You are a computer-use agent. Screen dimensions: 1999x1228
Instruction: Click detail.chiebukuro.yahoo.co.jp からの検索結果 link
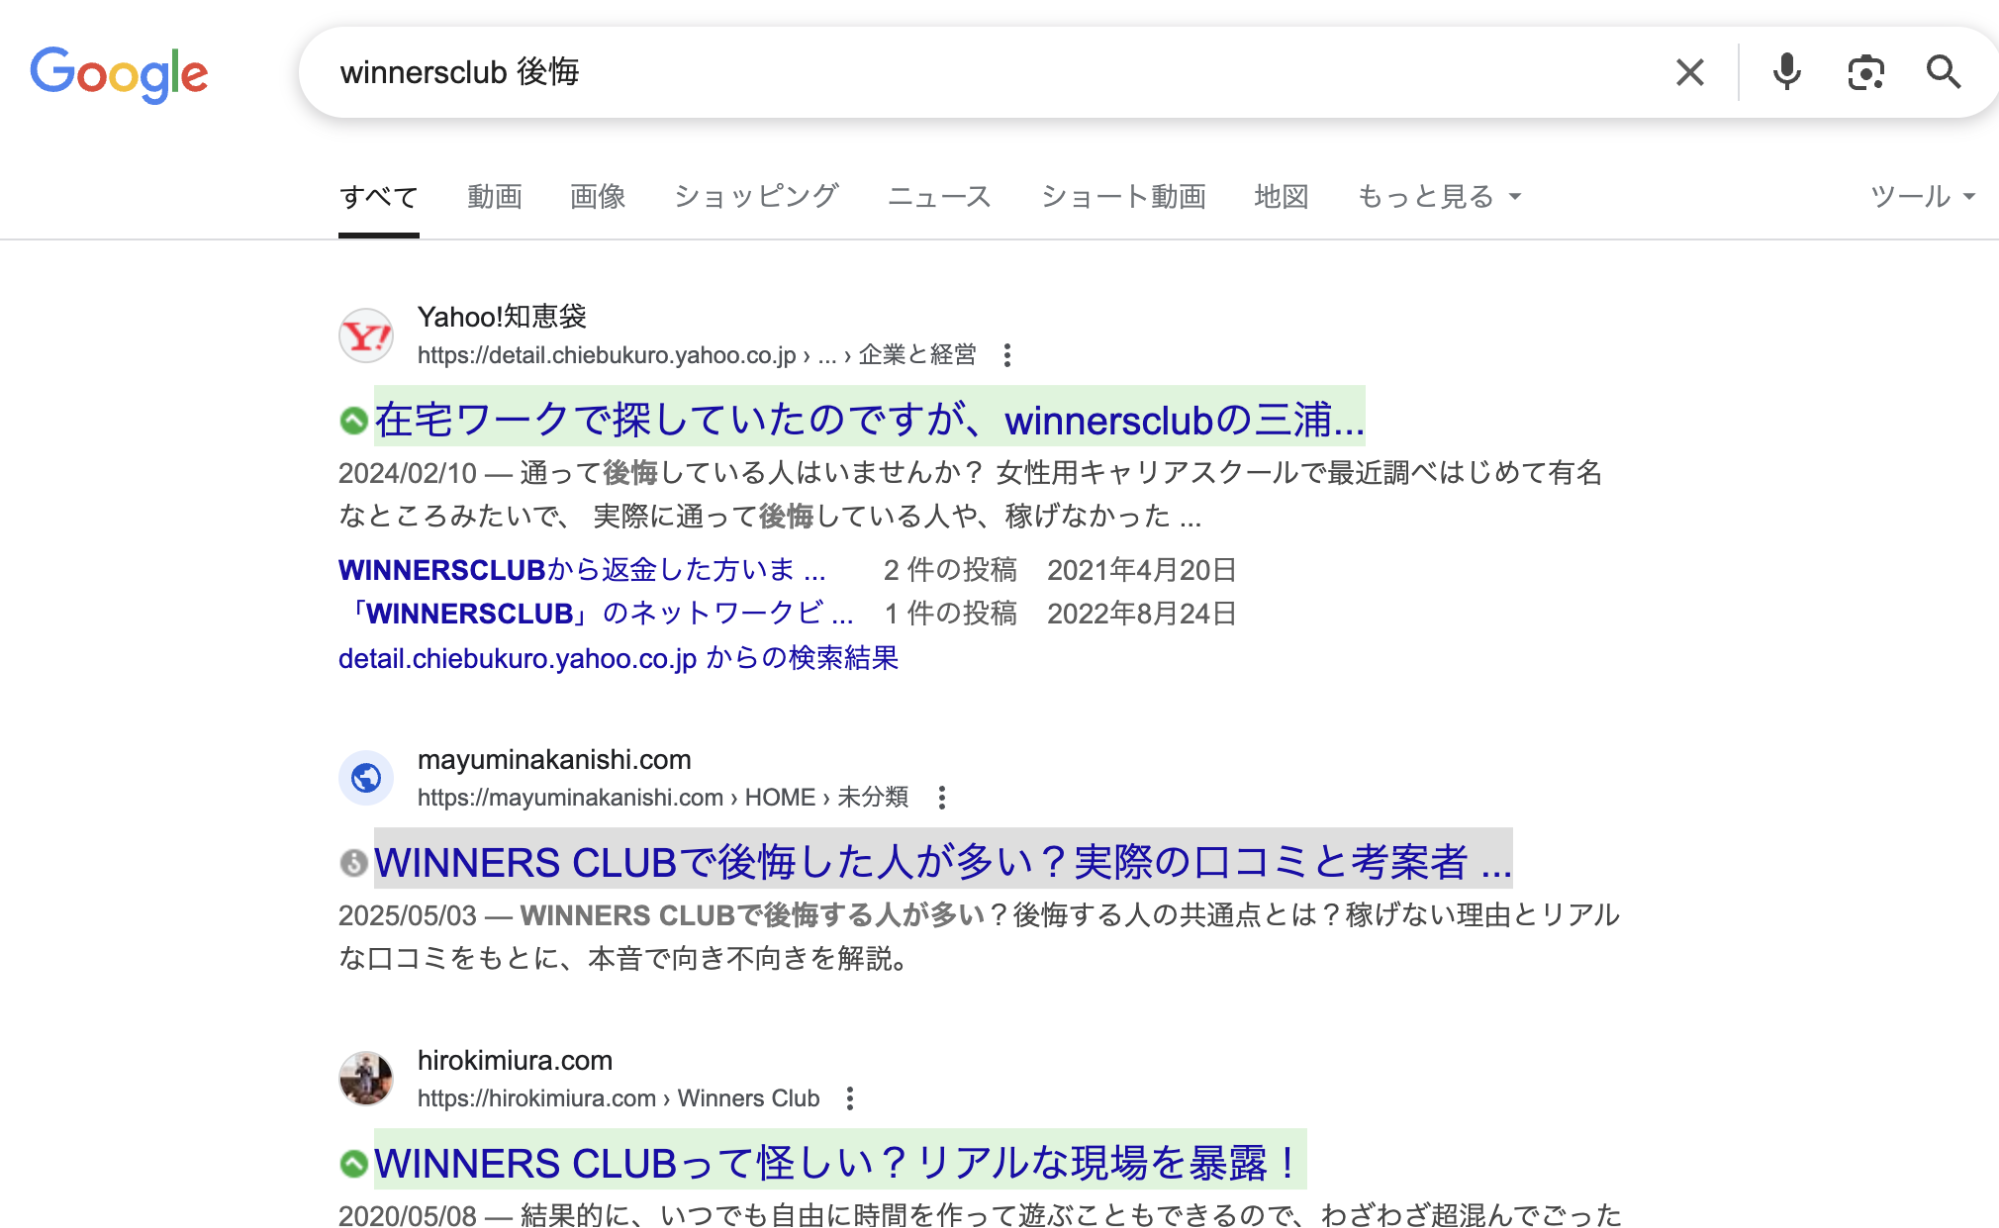(x=618, y=658)
